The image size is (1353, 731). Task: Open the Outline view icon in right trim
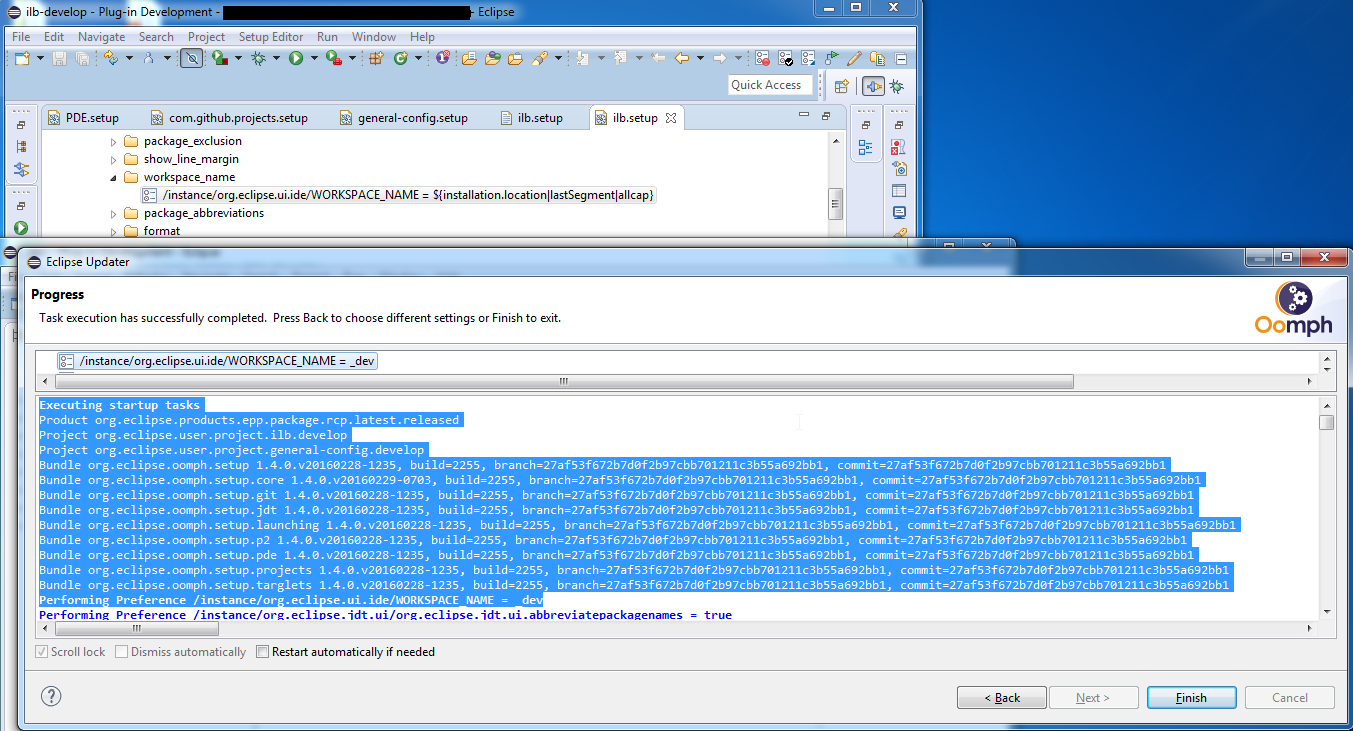(x=866, y=148)
